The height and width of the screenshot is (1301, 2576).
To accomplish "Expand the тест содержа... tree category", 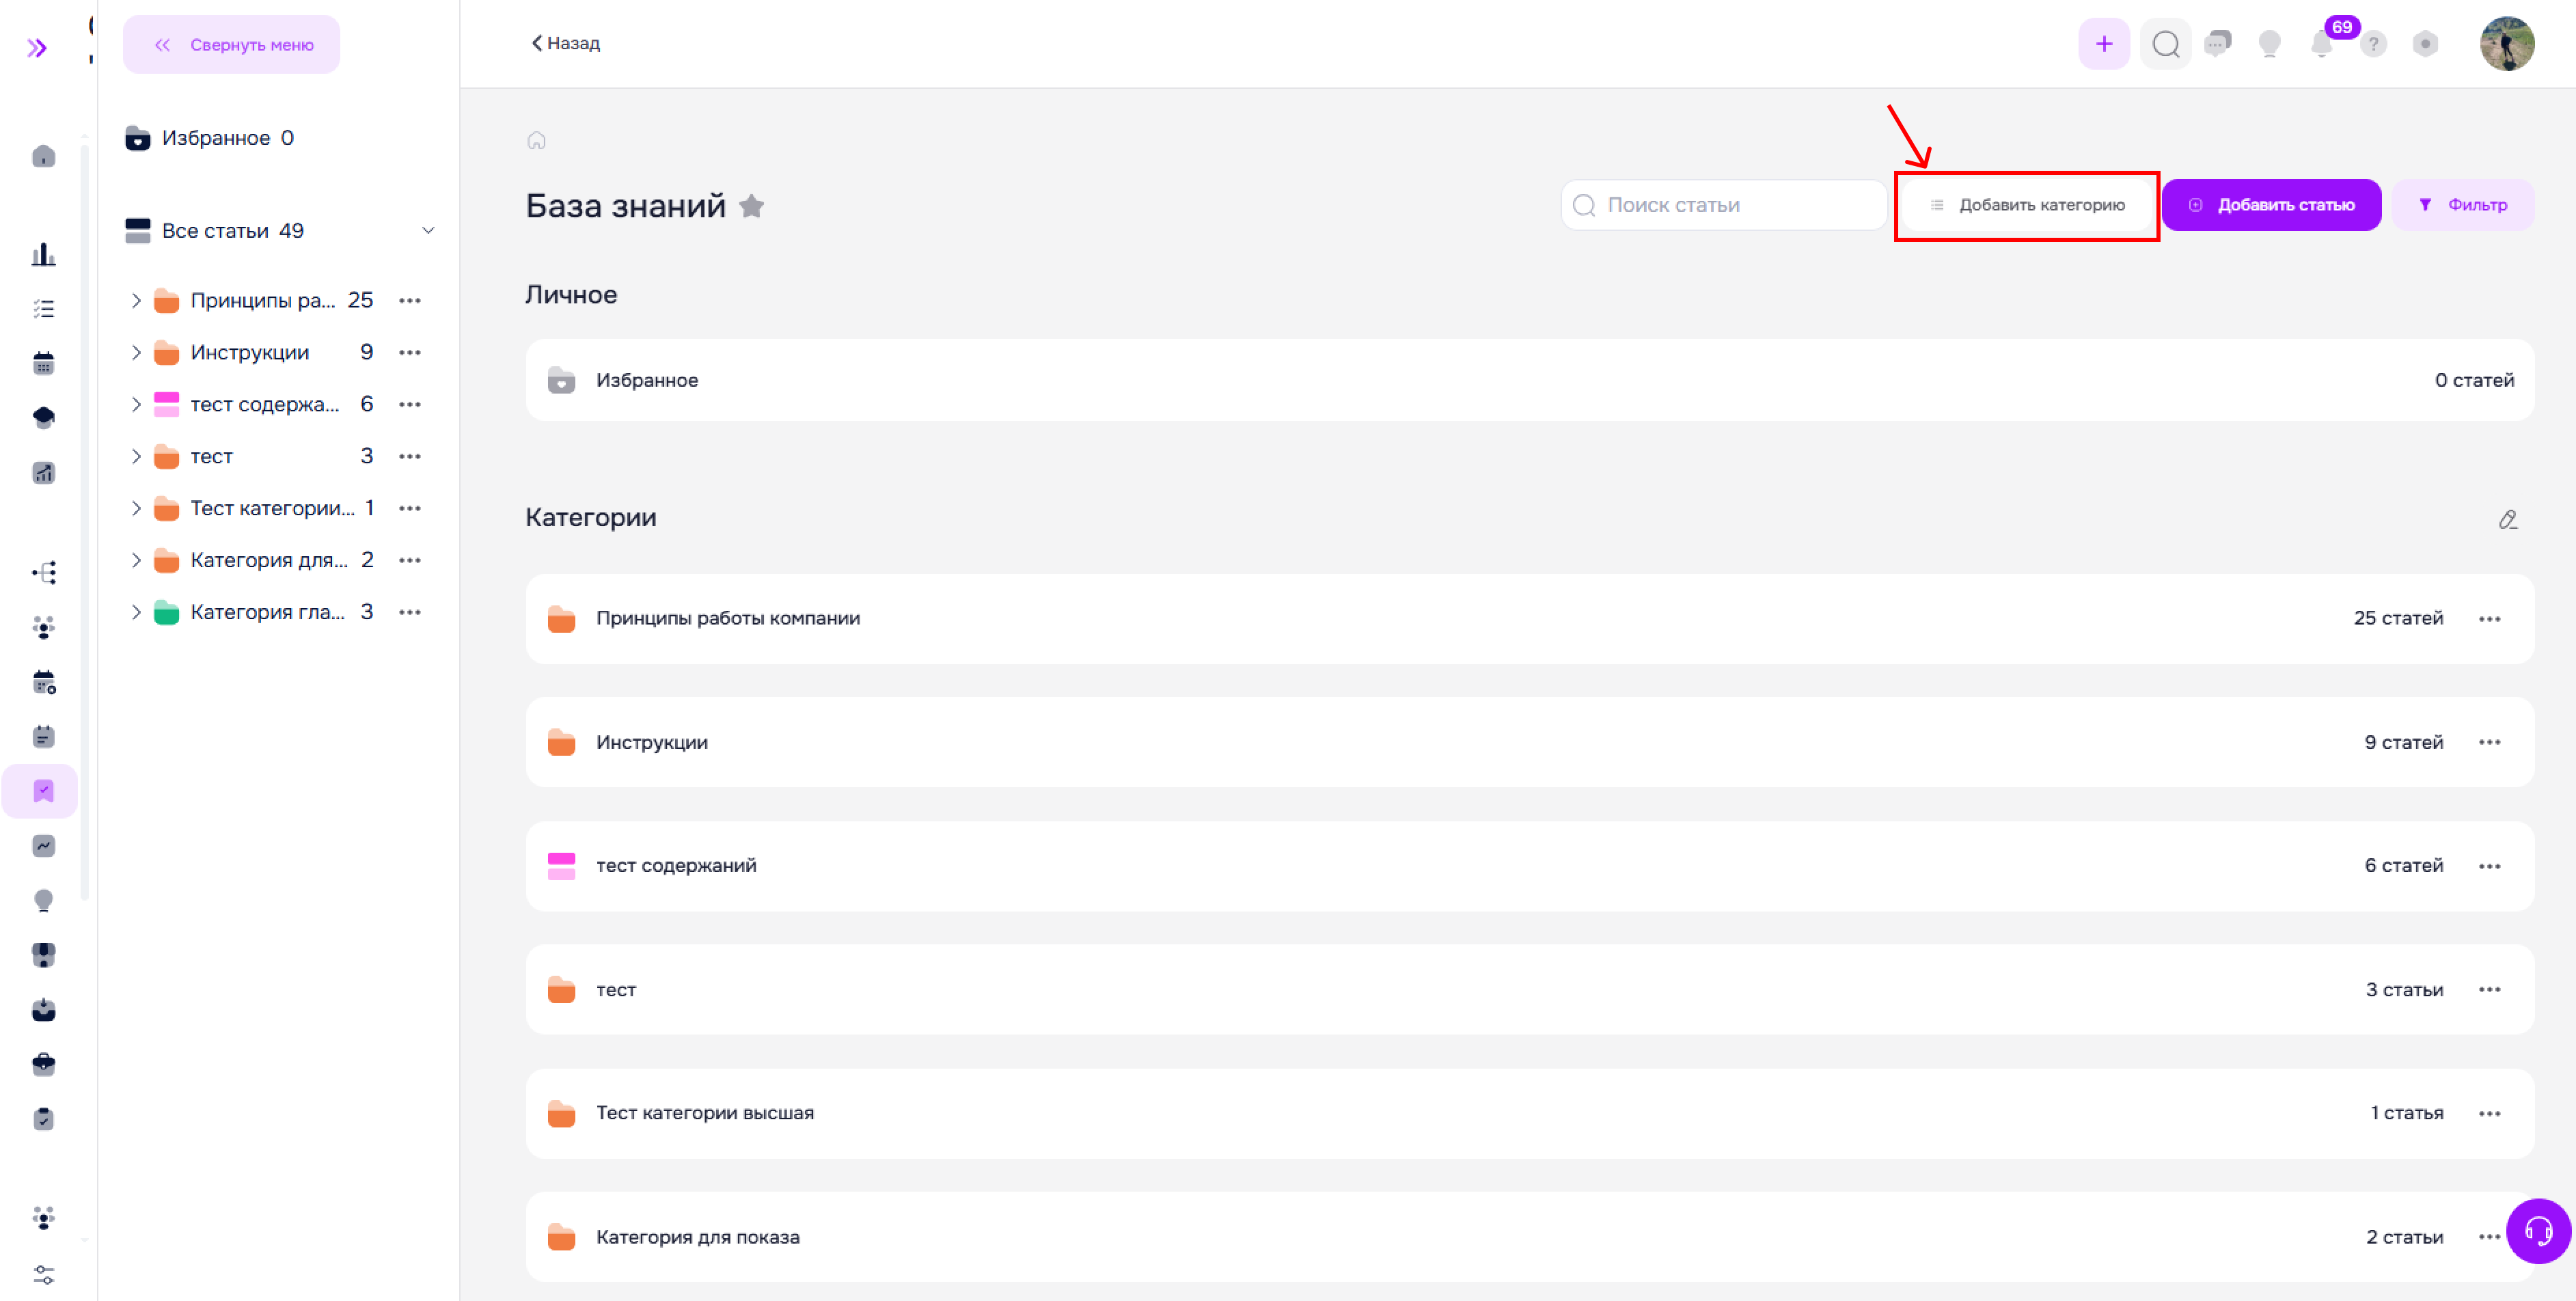I will [x=136, y=404].
